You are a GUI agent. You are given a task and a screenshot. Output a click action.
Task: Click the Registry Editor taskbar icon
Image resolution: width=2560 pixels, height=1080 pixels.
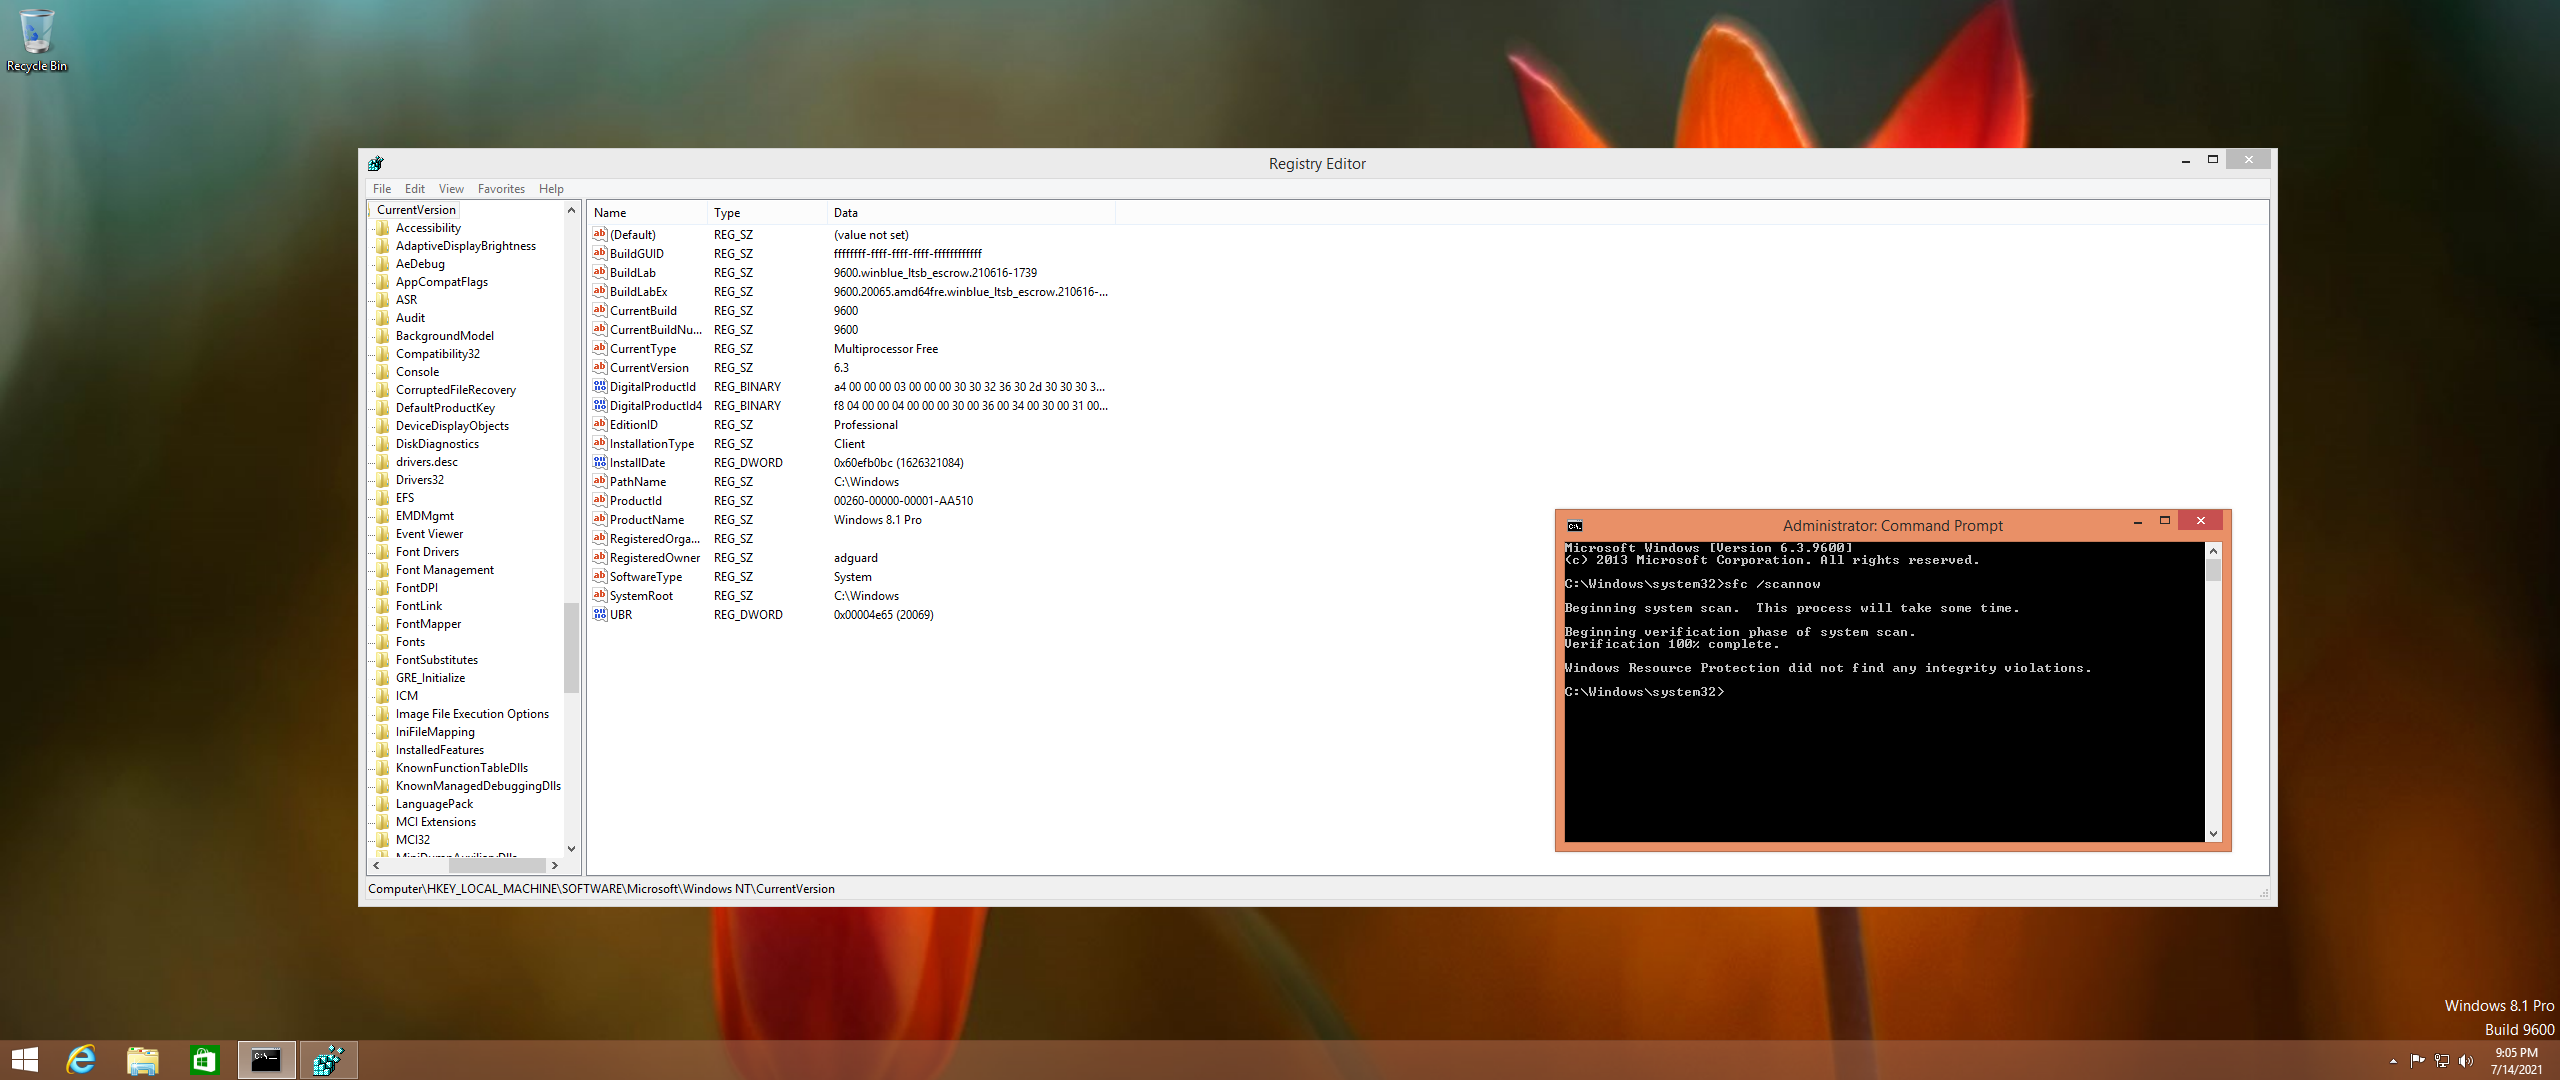(328, 1060)
